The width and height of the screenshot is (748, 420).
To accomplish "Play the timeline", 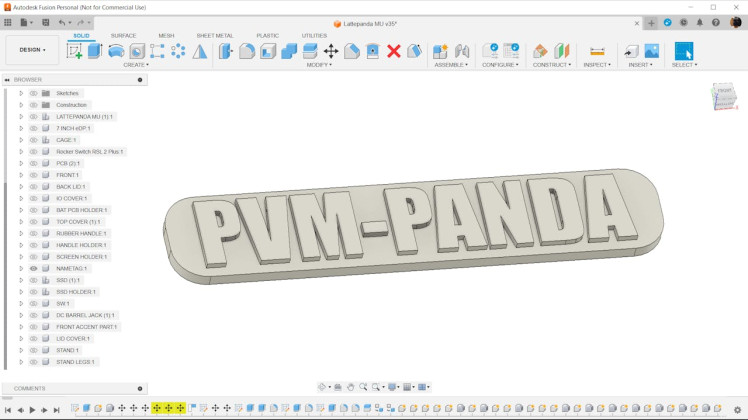I will [32, 410].
